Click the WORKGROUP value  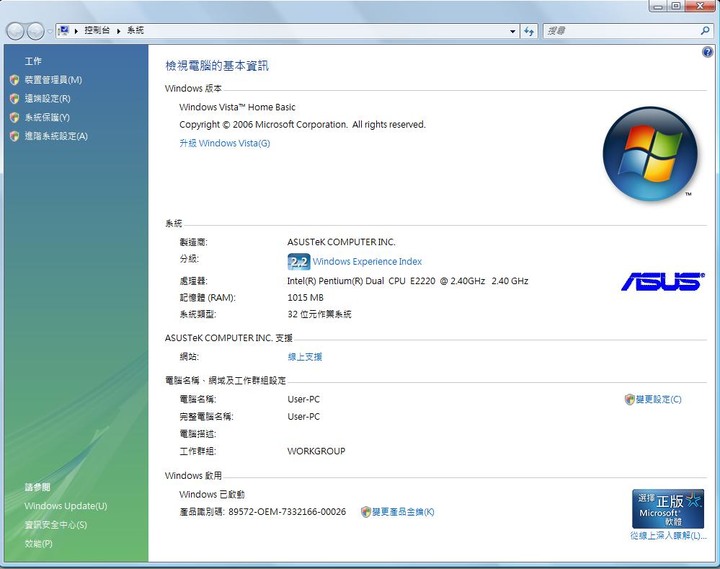[x=316, y=451]
